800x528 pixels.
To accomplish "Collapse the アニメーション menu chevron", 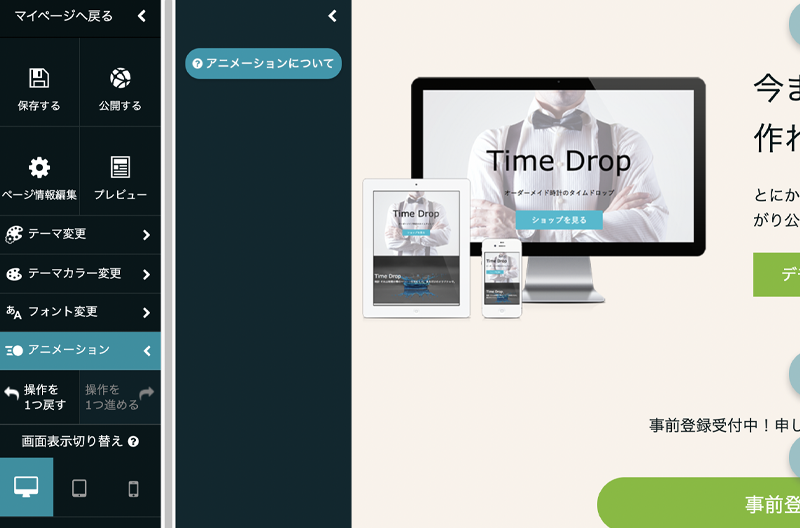I will [x=146, y=351].
